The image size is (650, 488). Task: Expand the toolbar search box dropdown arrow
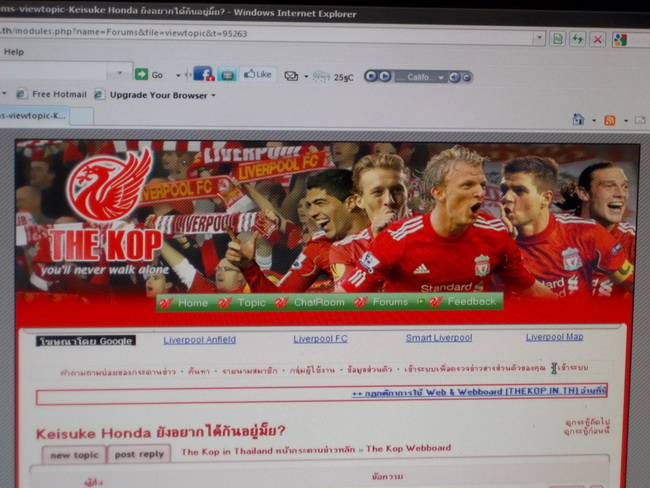pos(119,73)
